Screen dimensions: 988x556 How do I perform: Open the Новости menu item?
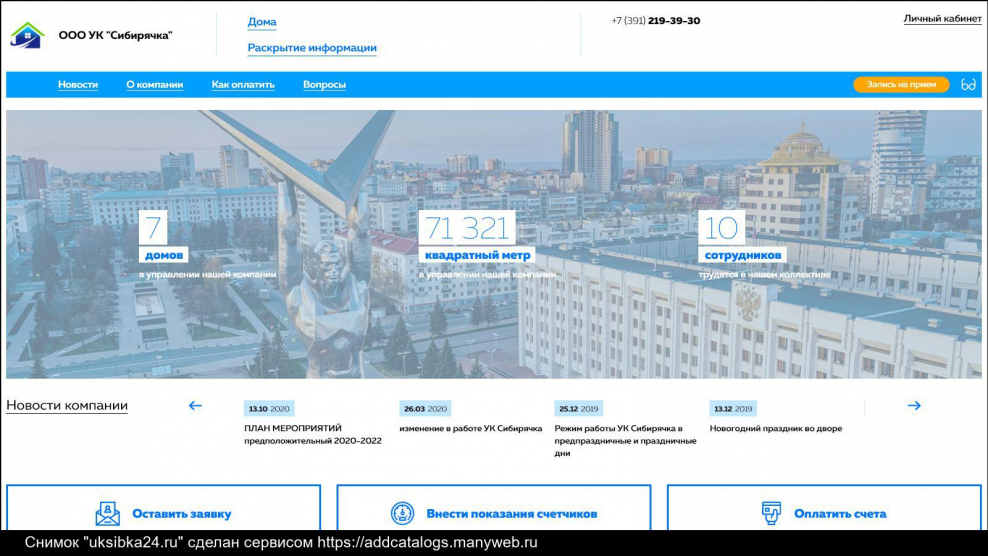78,85
